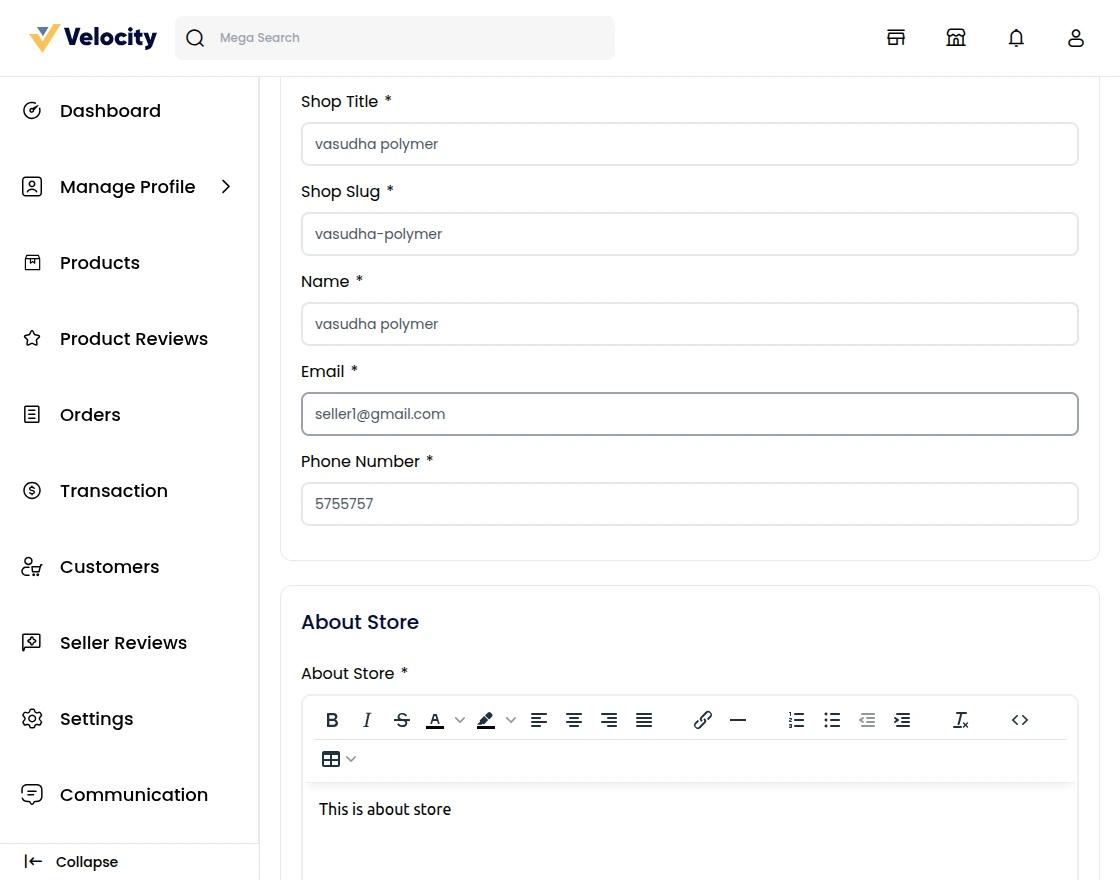Insert horizontal rule in editor
The height and width of the screenshot is (880, 1120).
(x=738, y=720)
